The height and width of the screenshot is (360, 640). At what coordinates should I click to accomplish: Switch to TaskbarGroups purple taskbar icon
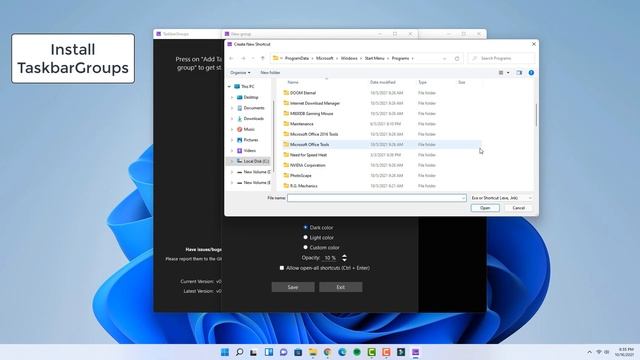tap(416, 352)
